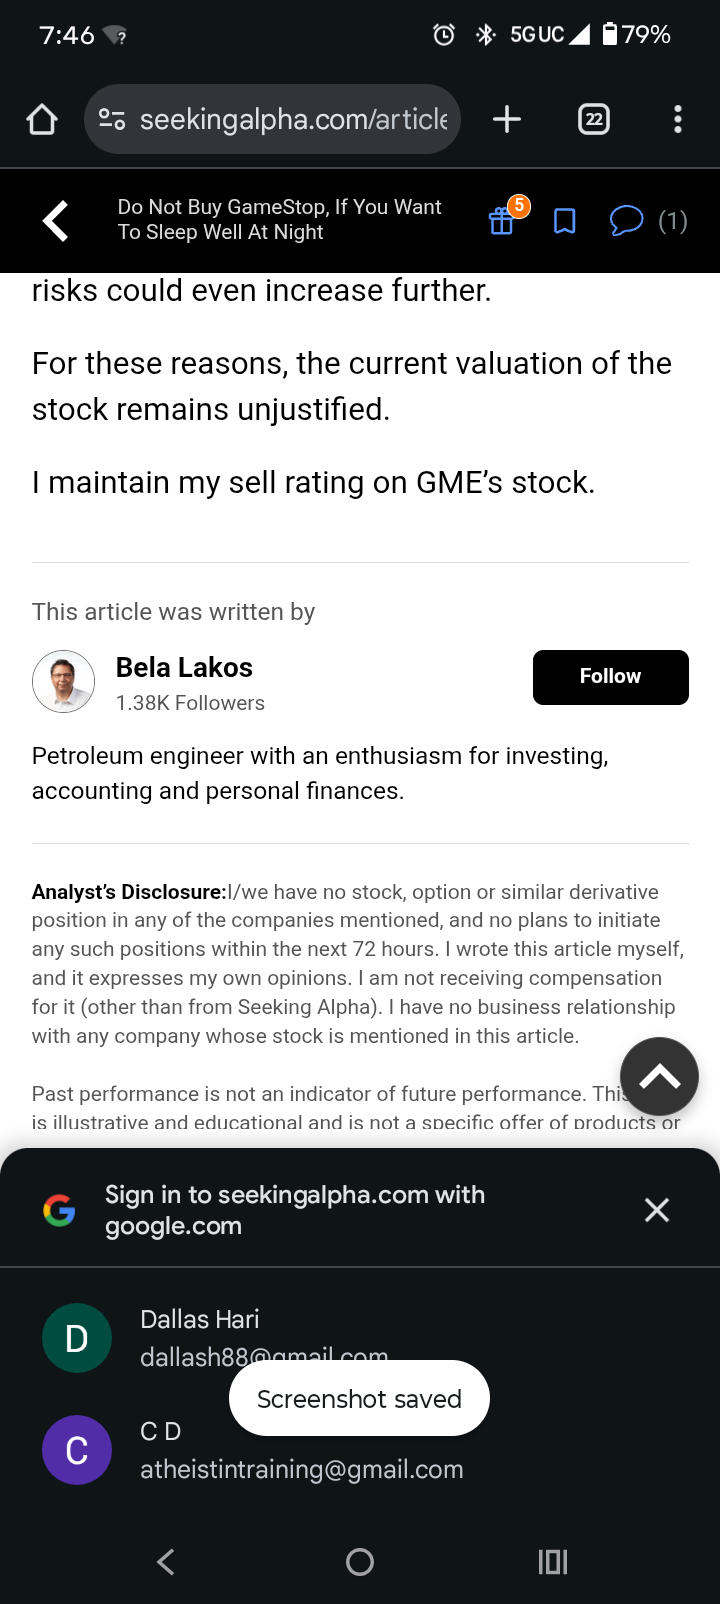This screenshot has height=1604, width=720.
Task: Dismiss the Google sign-in prompt
Action: tap(657, 1210)
